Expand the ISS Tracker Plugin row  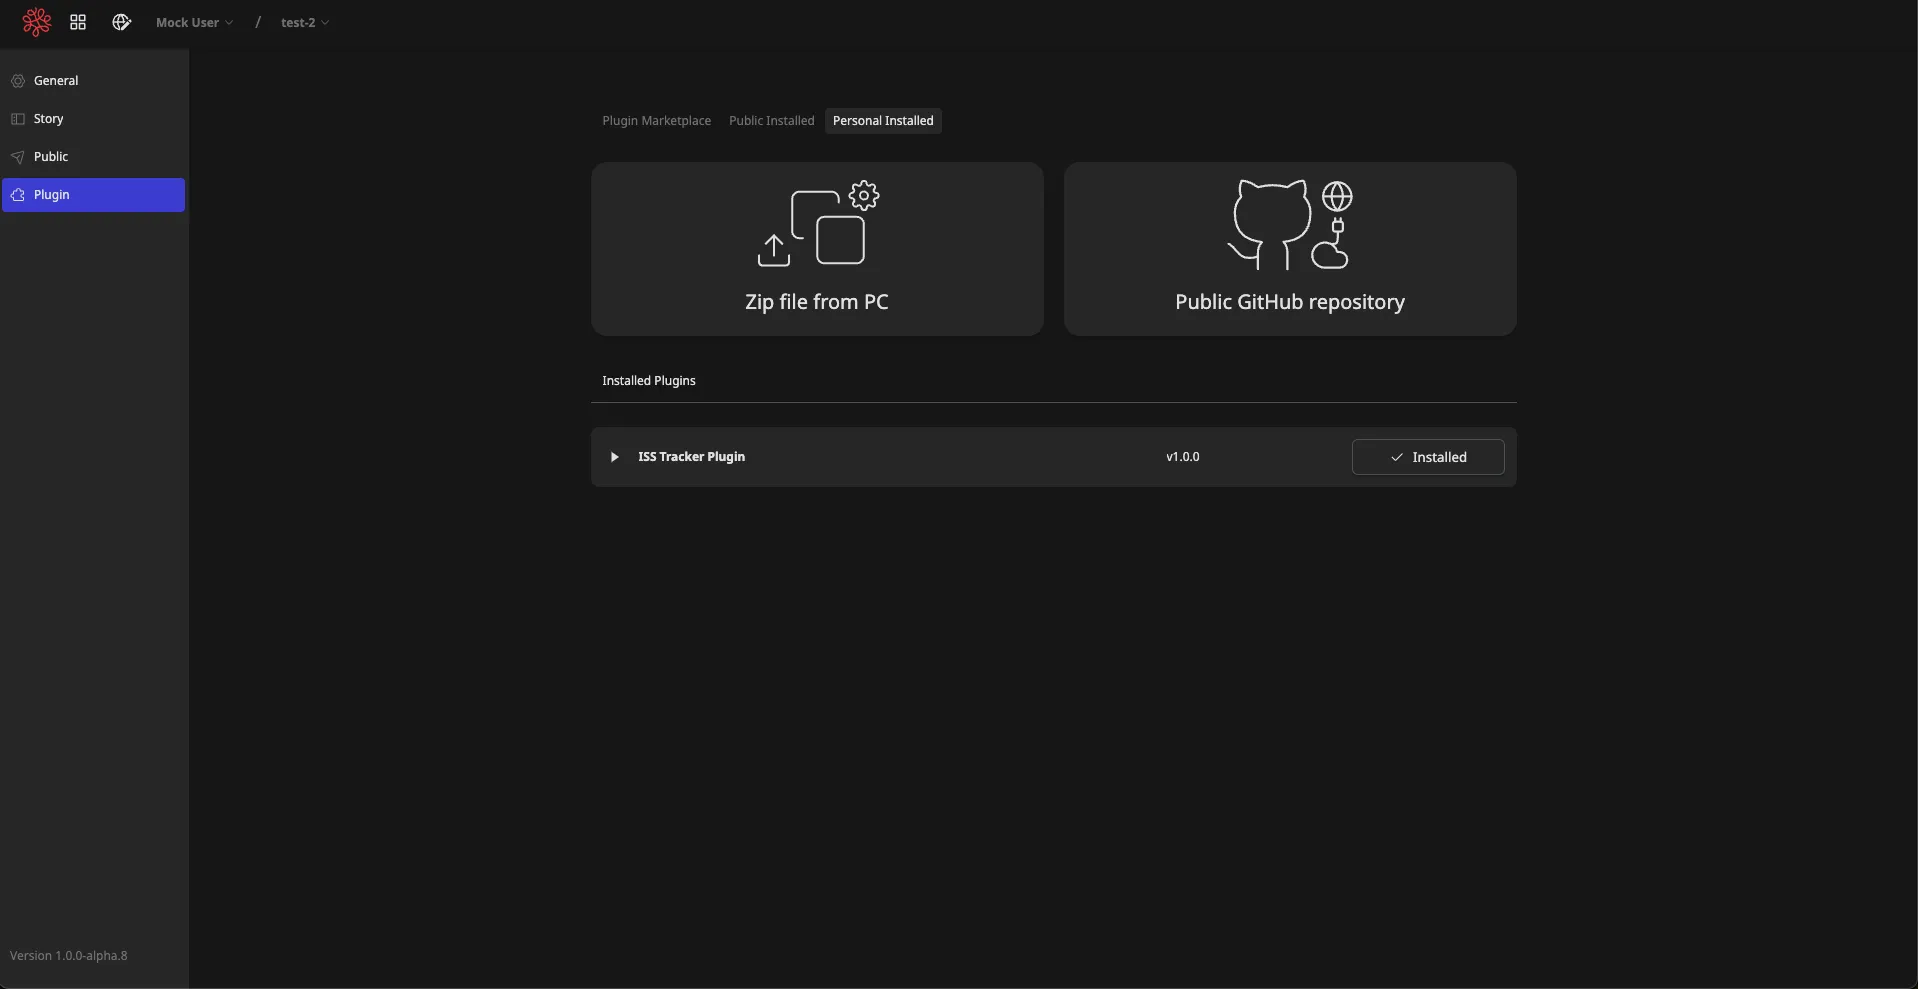614,457
